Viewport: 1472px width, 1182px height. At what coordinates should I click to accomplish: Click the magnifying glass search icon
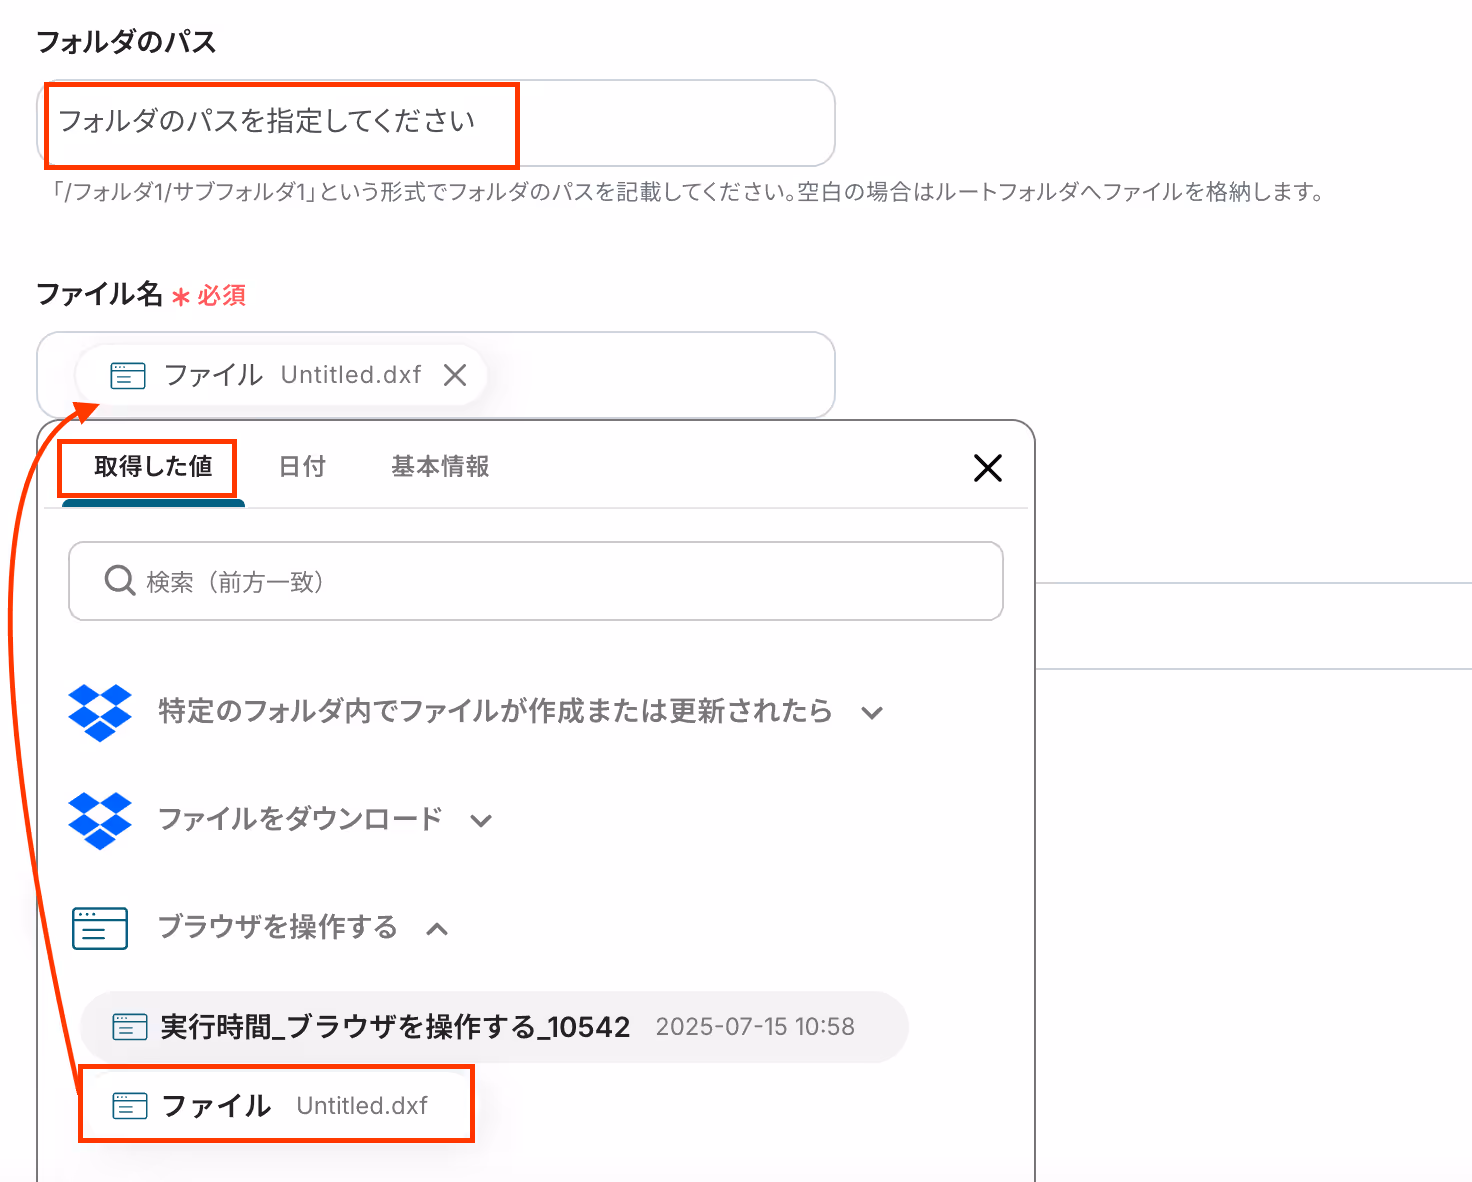click(120, 580)
